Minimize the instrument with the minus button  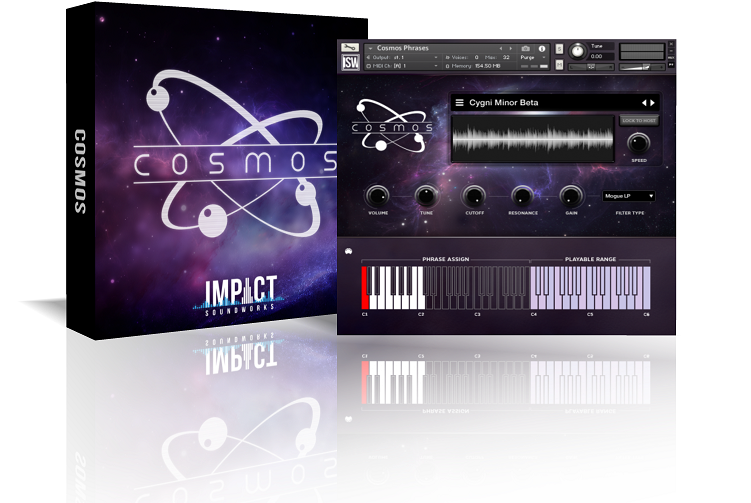pos(671,51)
